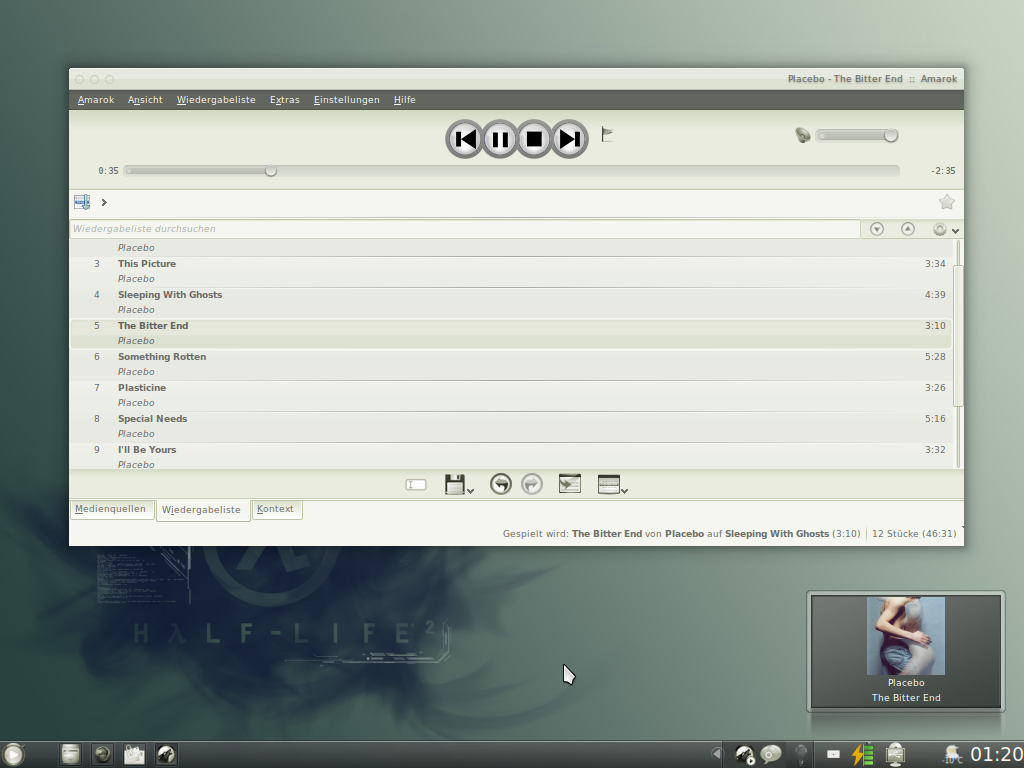This screenshot has width=1024, height=768.
Task: Click the playlist layout icon left of breadcrumb
Action: 82,202
